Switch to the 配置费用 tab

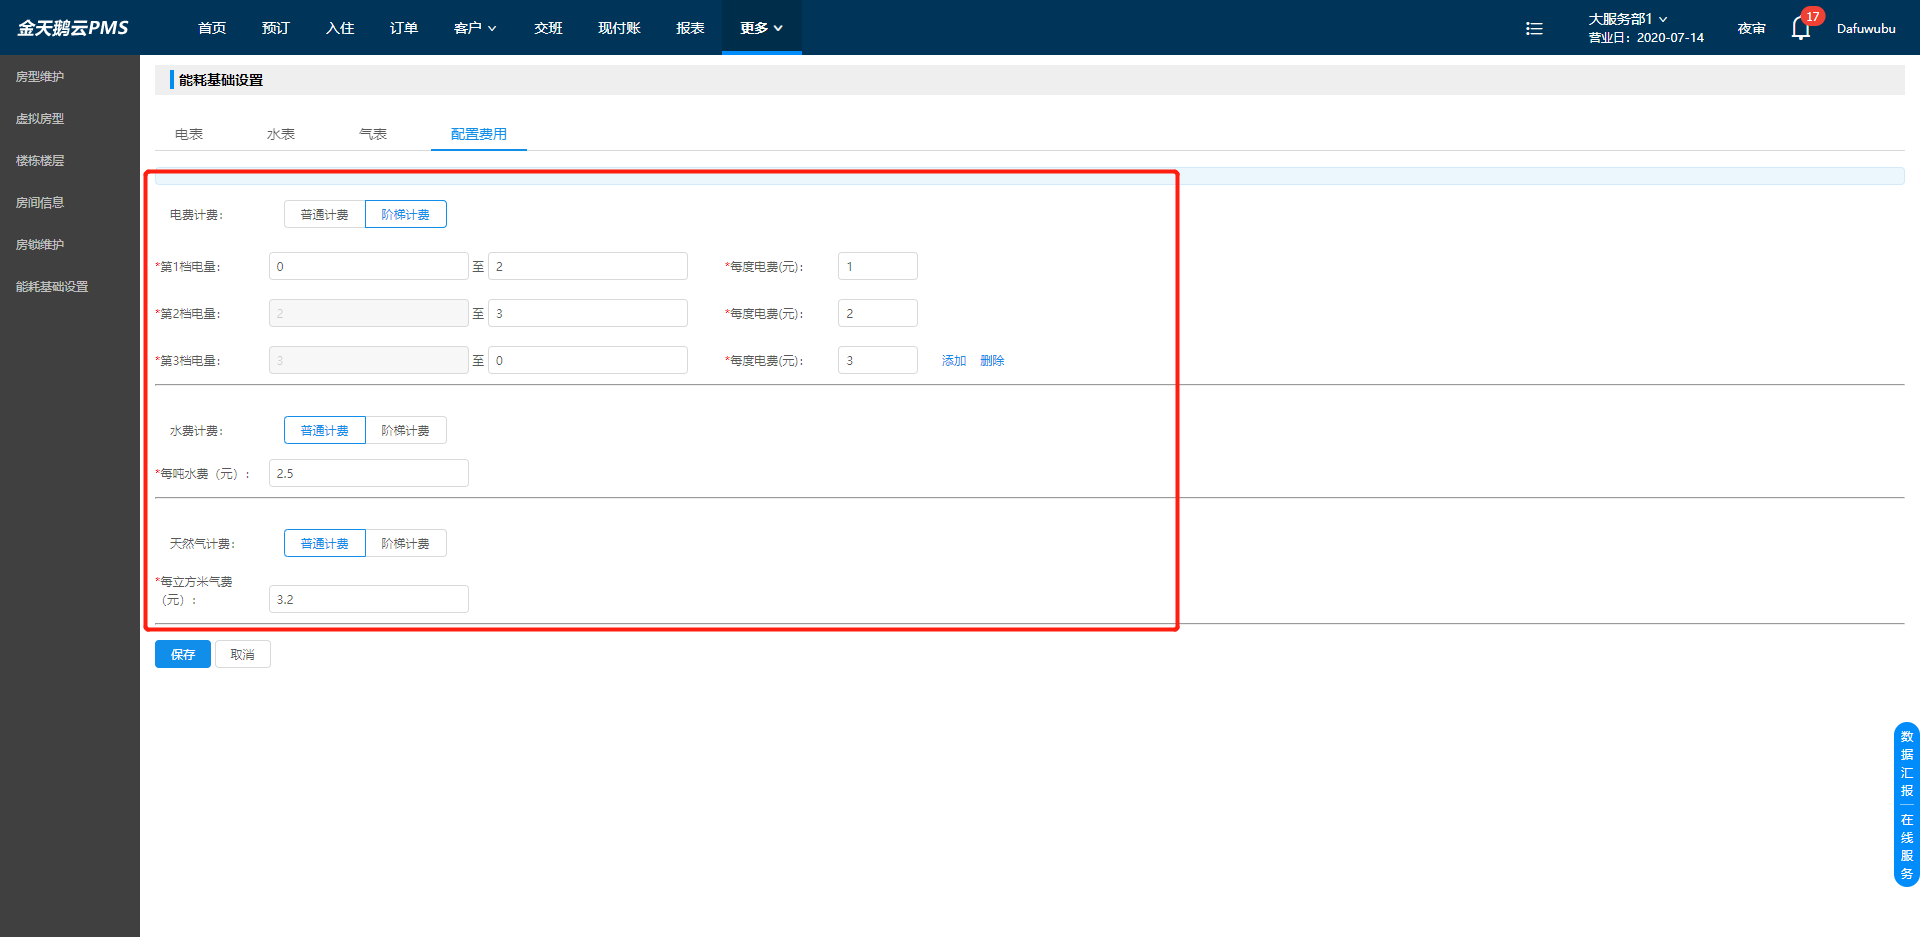click(x=479, y=134)
